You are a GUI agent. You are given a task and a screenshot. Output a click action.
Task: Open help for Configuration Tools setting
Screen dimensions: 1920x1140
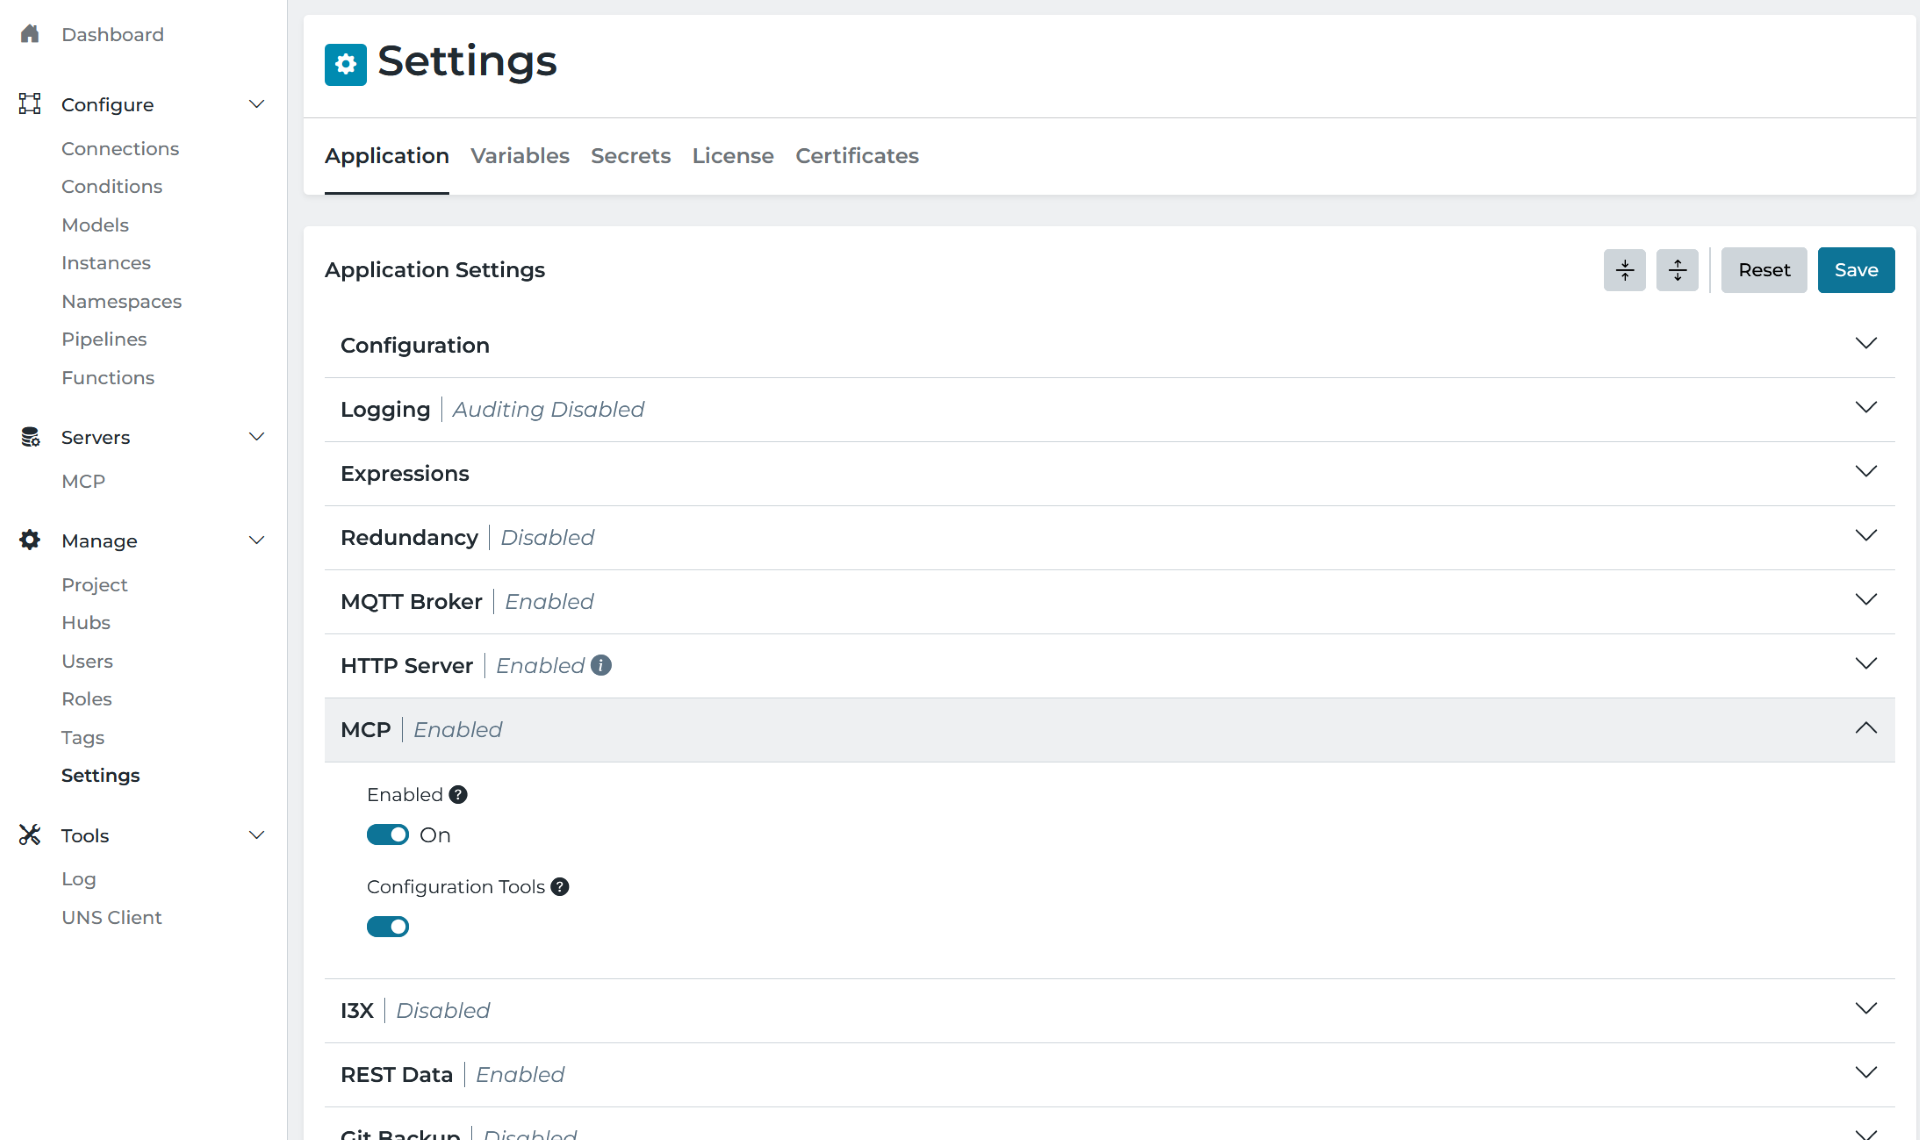pos(560,887)
